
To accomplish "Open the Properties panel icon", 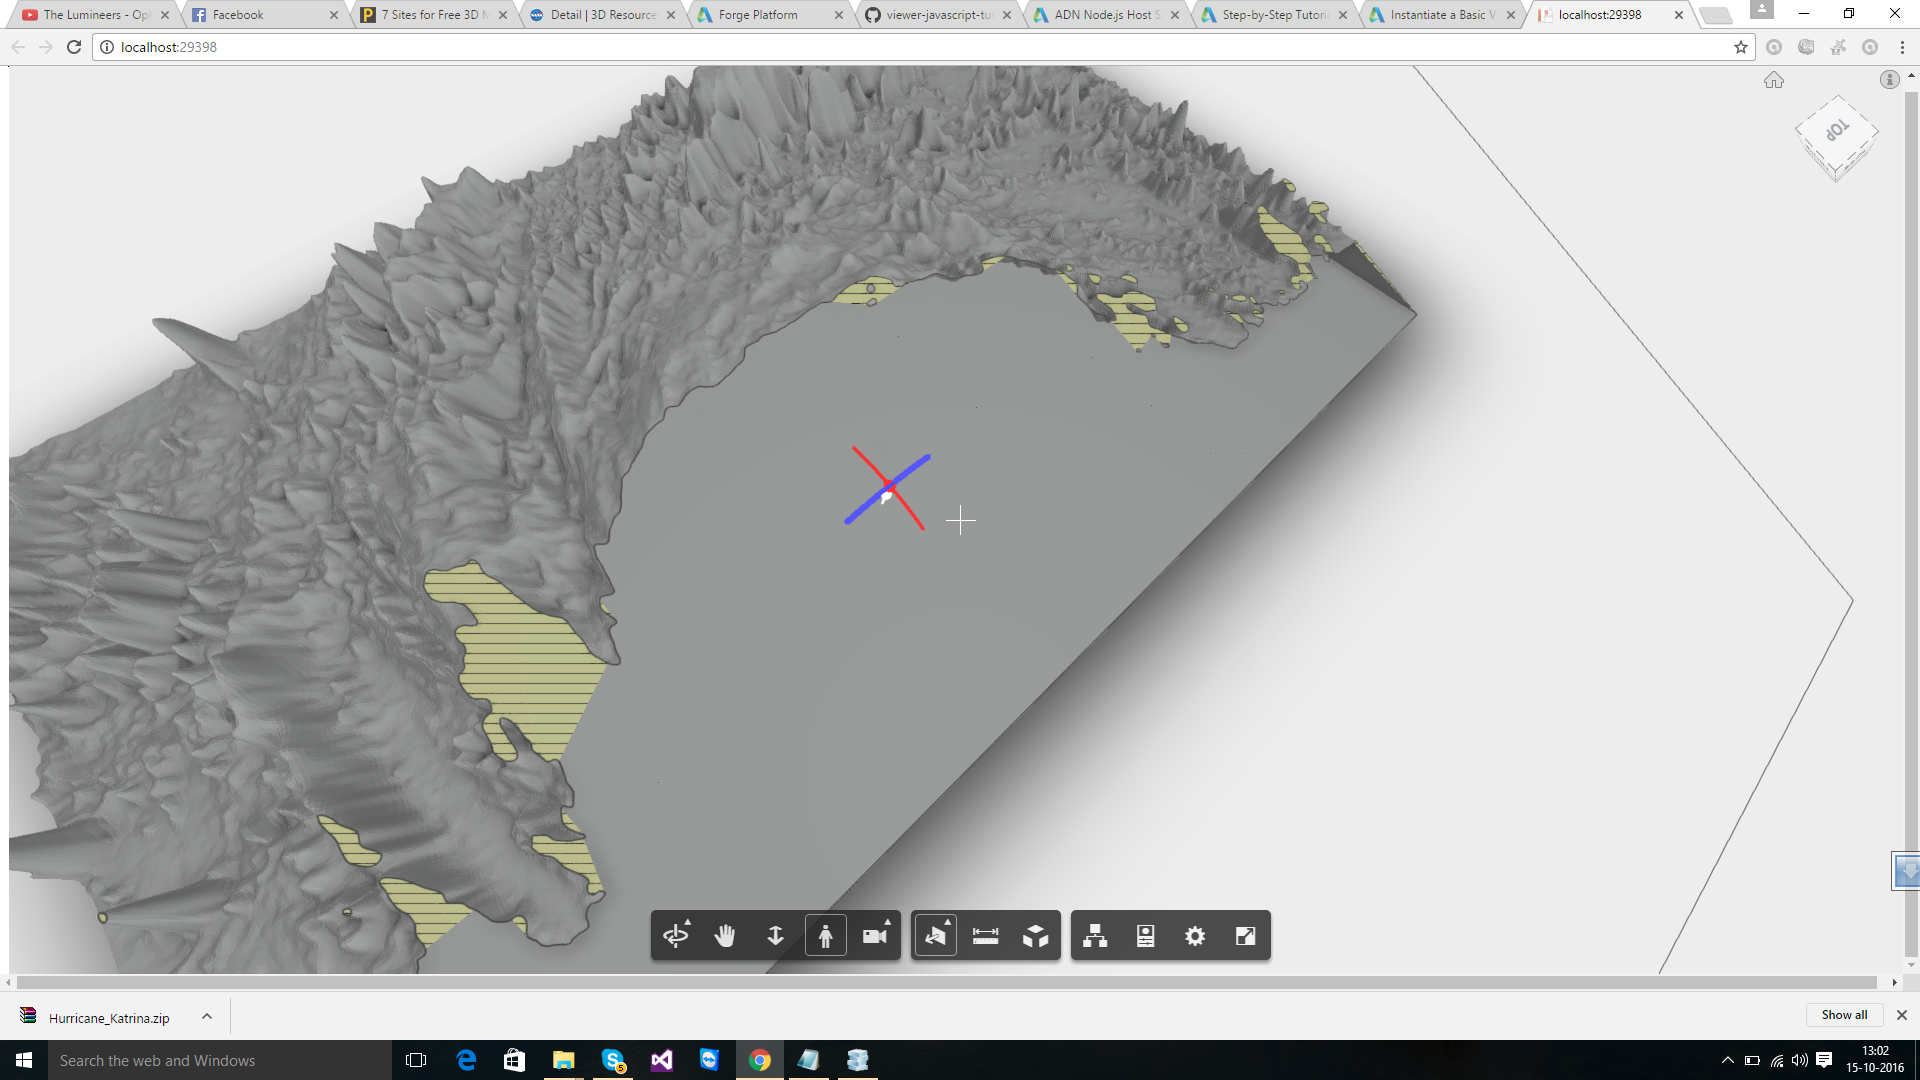I will (x=1146, y=936).
